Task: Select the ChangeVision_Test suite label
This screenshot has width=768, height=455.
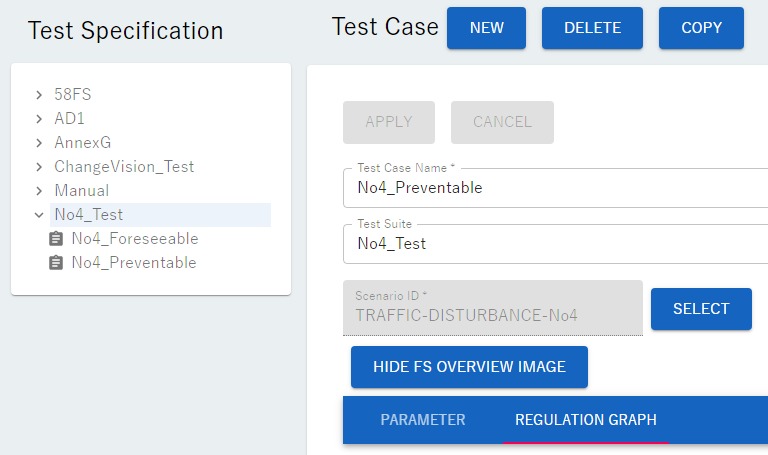Action: pos(124,167)
